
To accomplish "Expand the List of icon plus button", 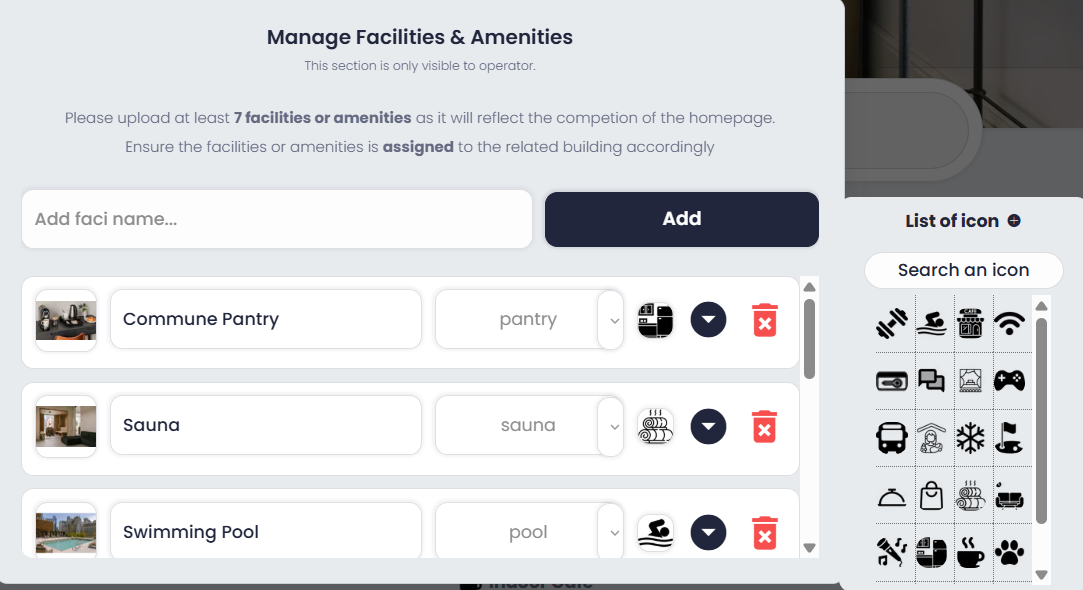I will pyautogui.click(x=1015, y=221).
